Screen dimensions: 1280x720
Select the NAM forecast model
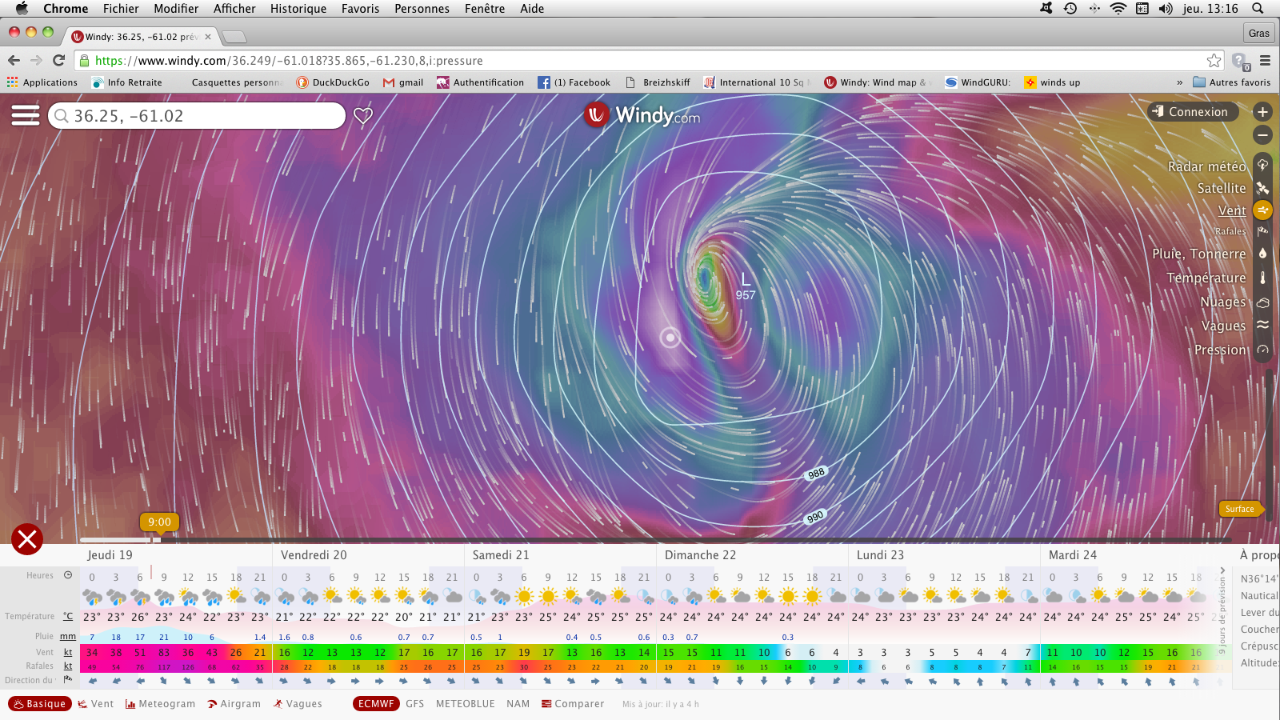(x=518, y=703)
